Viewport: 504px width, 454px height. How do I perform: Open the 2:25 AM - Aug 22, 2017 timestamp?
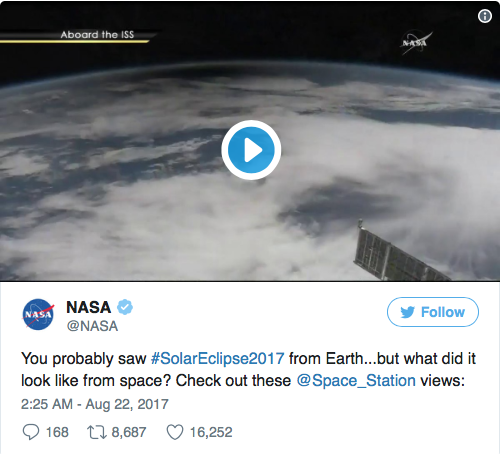(95, 404)
